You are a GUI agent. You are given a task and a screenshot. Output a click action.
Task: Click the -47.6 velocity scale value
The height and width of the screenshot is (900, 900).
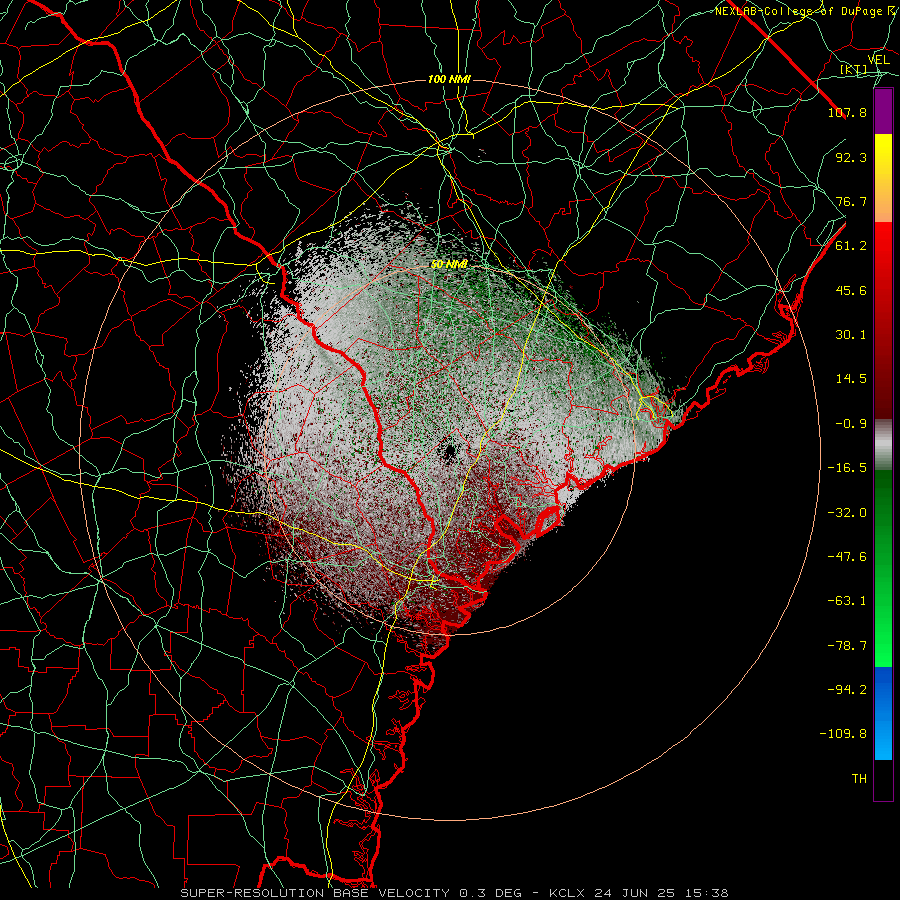click(x=847, y=557)
